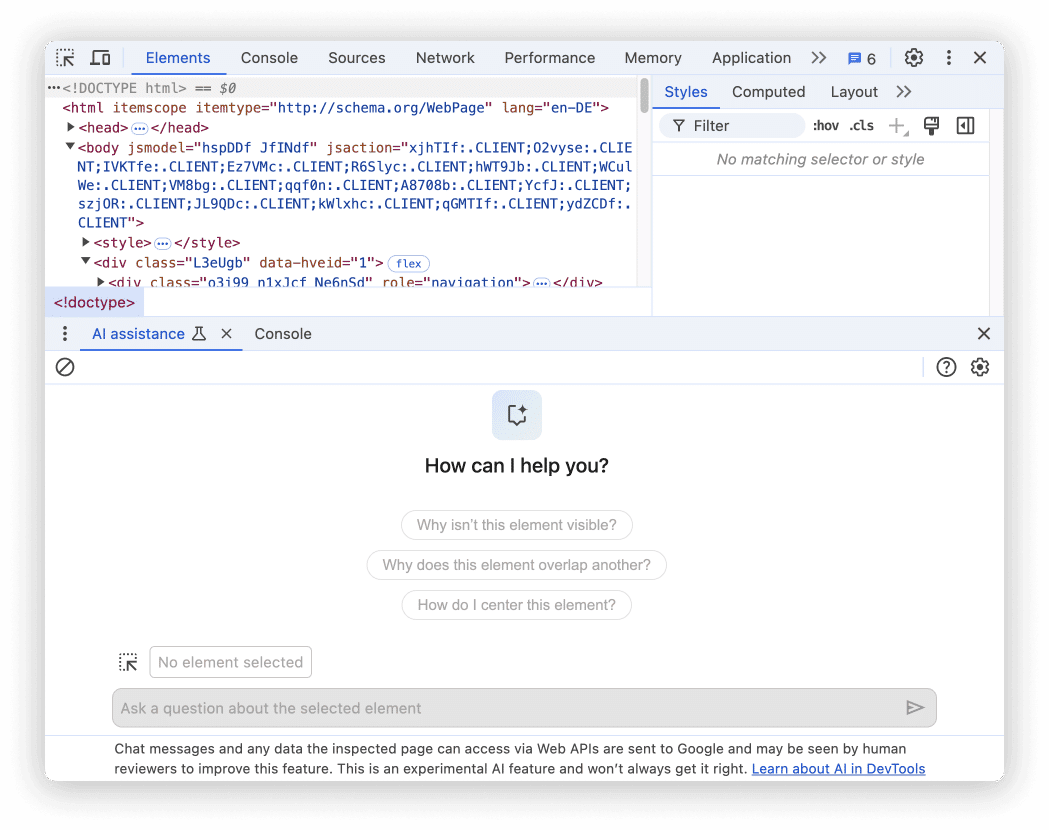Toggle the :hov element state pane

825,125
